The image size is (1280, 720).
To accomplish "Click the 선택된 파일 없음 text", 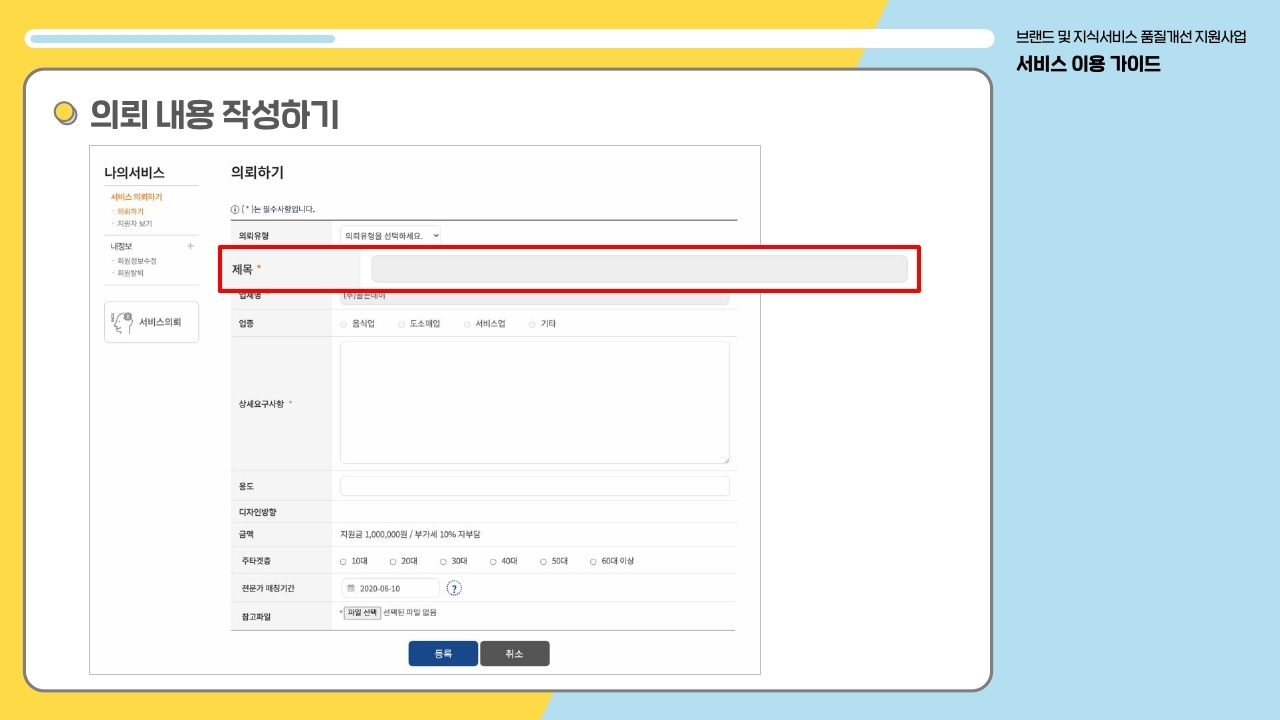I will point(410,612).
